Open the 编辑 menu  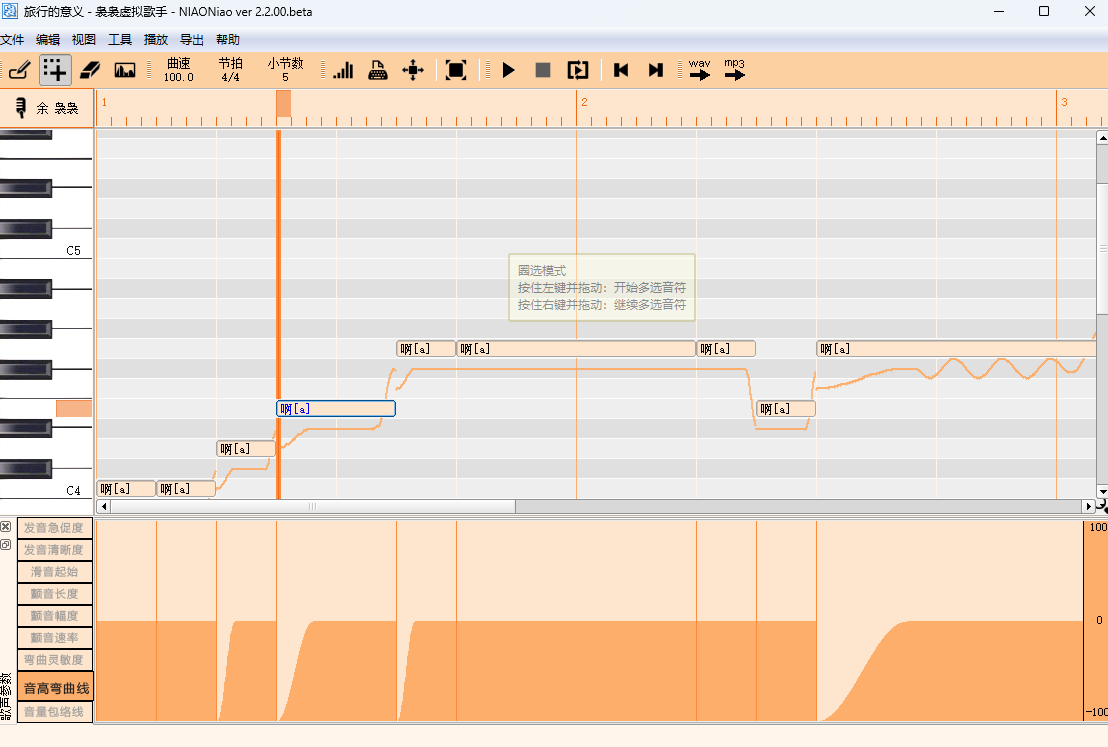(x=47, y=40)
